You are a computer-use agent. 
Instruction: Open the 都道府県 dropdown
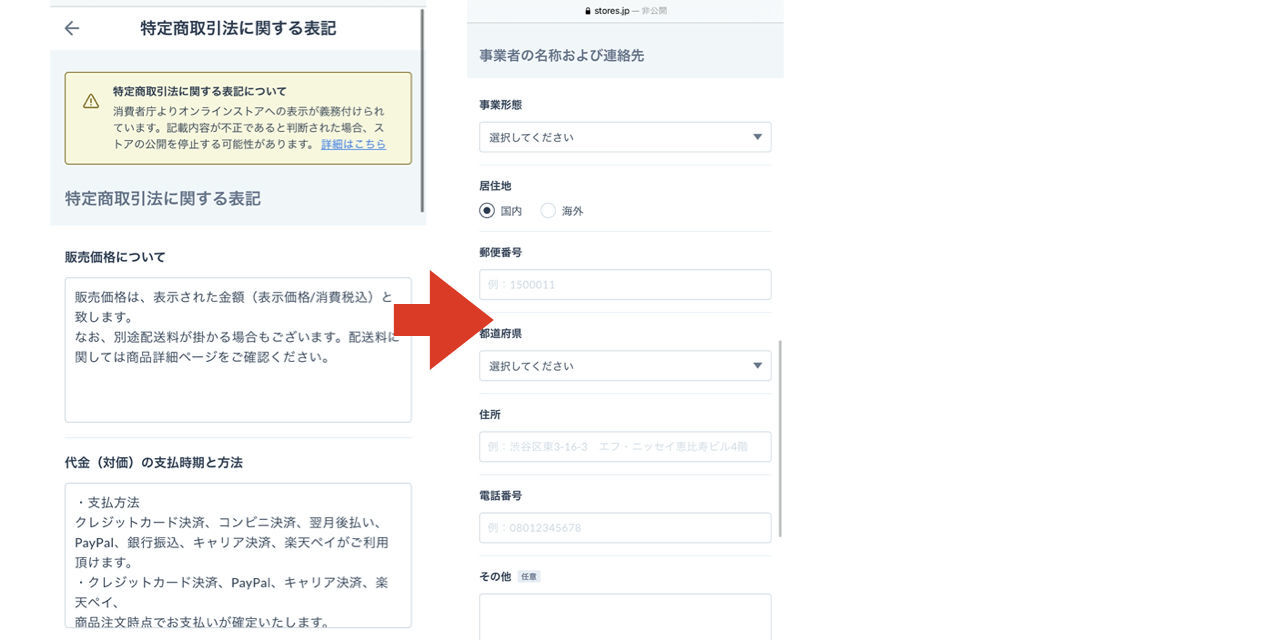tap(625, 366)
